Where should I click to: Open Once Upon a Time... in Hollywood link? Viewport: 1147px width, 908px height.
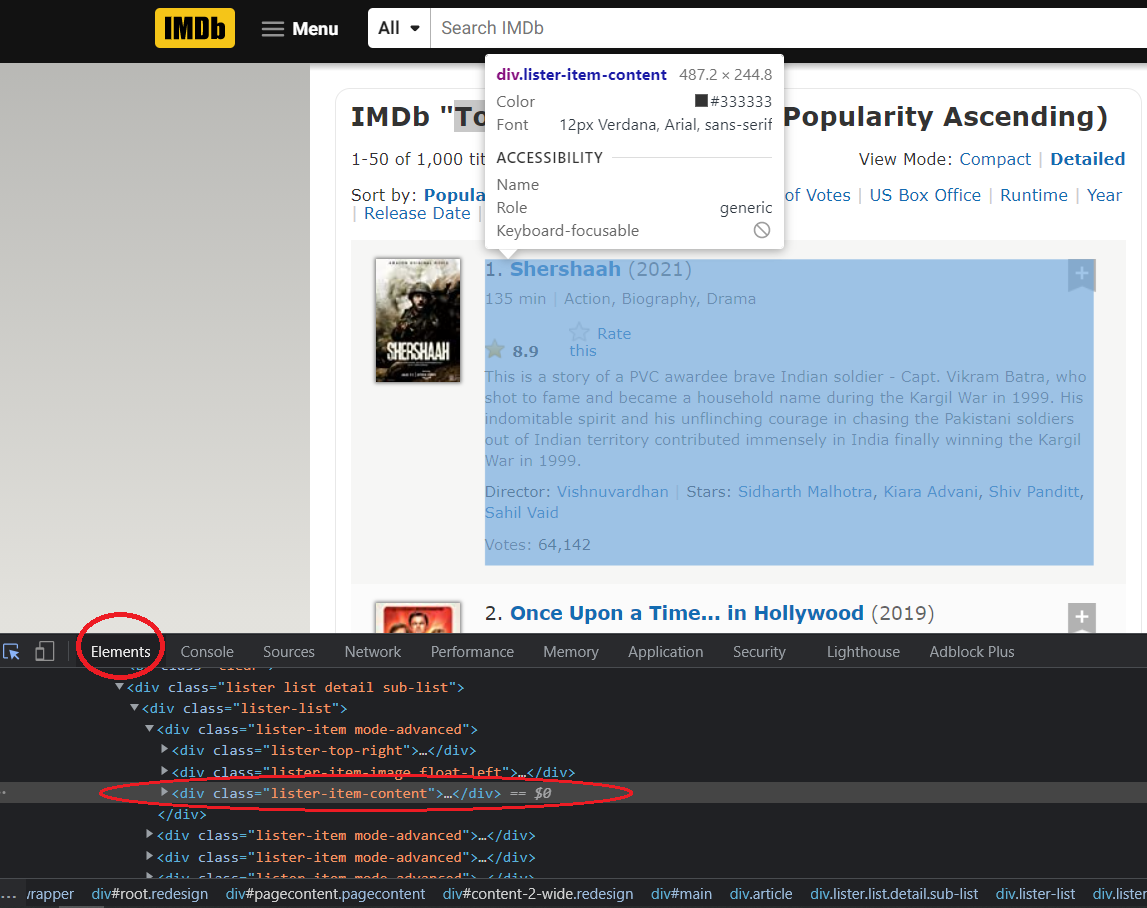(x=686, y=613)
